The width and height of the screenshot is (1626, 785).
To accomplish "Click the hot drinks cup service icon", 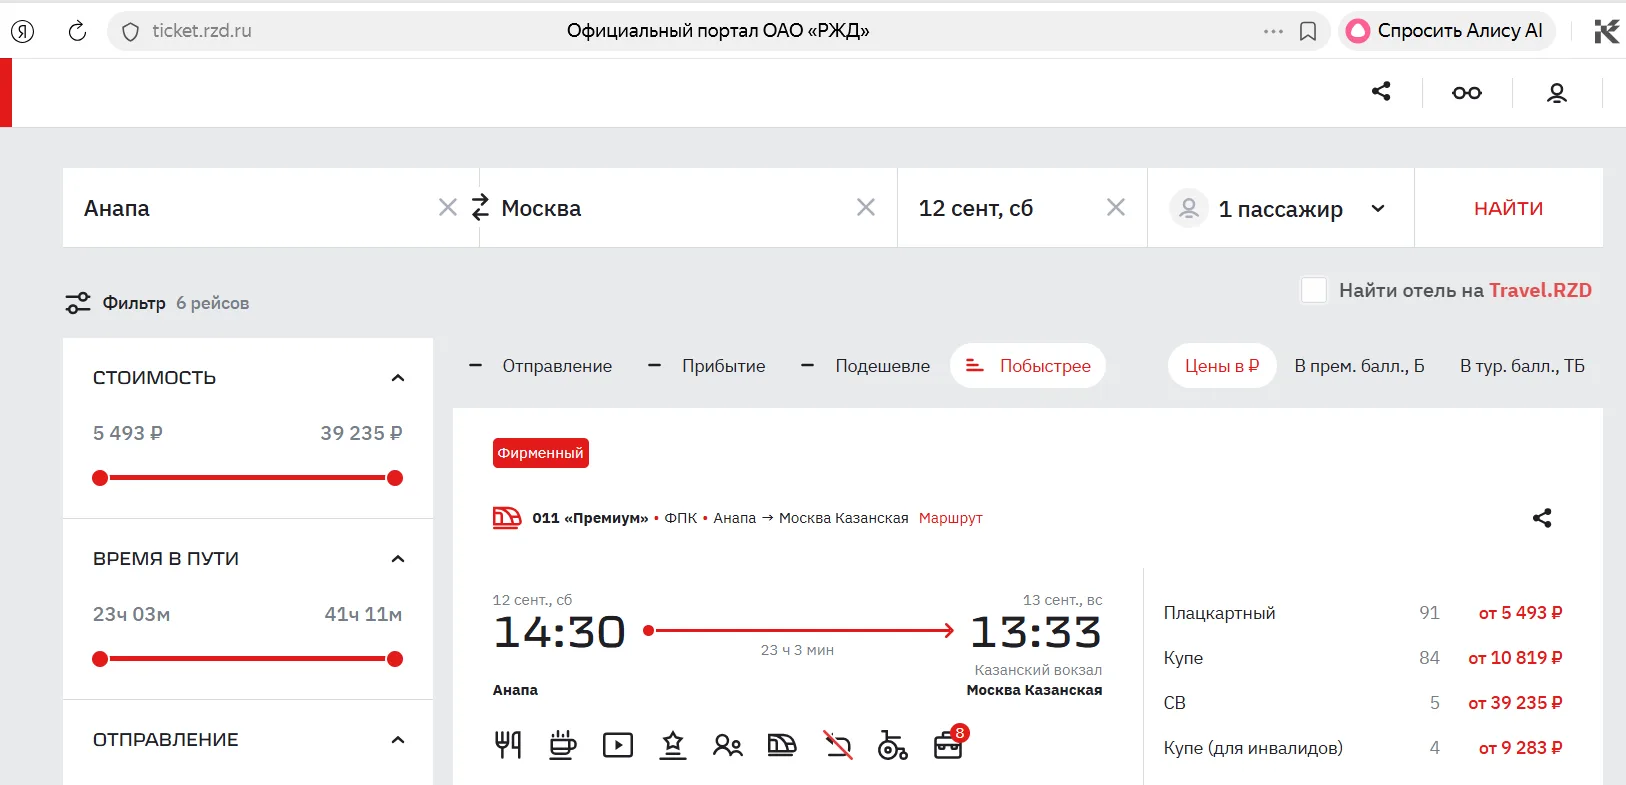I will click(563, 745).
